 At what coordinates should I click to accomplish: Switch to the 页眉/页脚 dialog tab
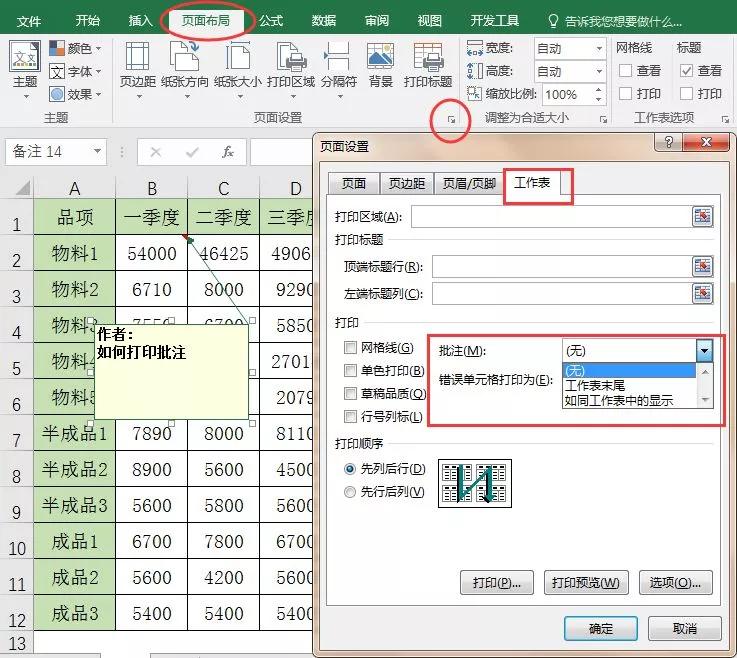(469, 183)
